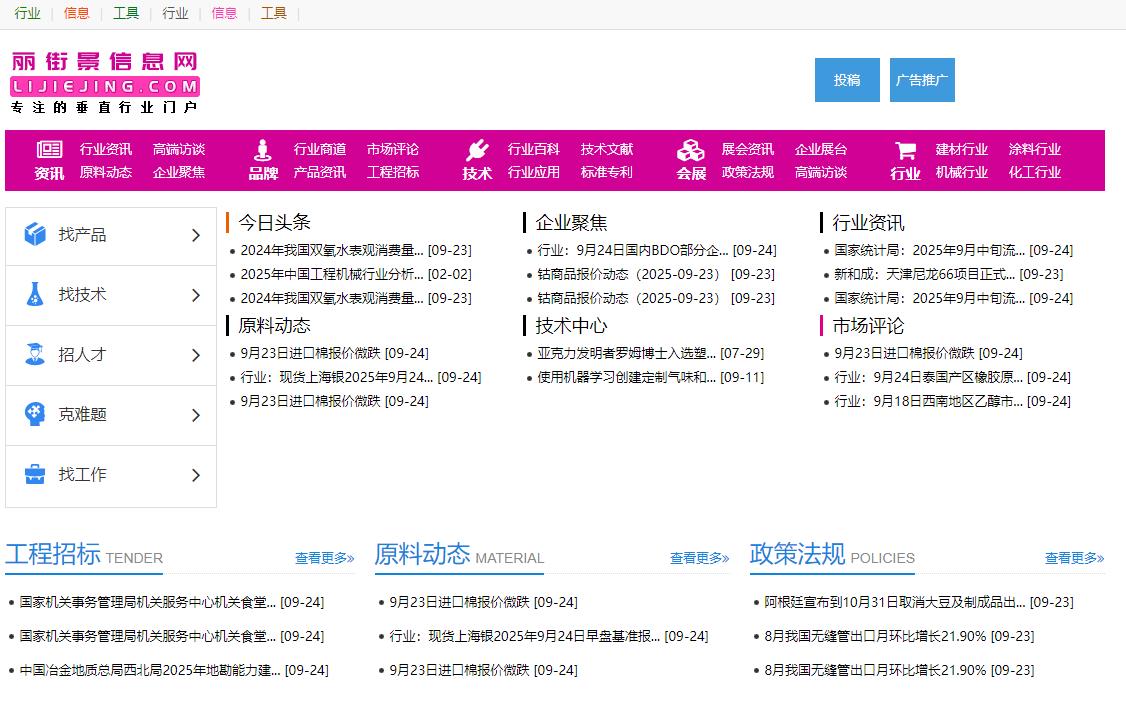Click the 资讯 newspaper icon in navigation bar
This screenshot has height=709, width=1126.
coord(49,150)
